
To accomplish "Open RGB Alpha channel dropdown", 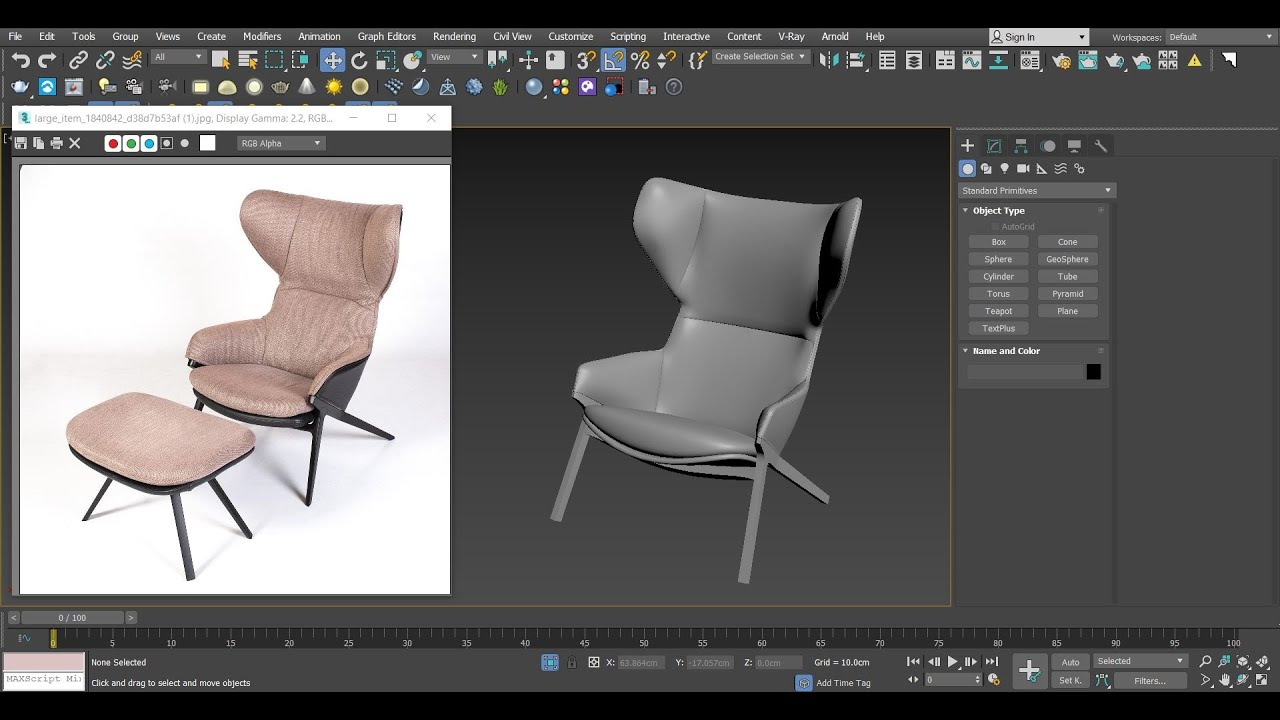I will [x=281, y=143].
